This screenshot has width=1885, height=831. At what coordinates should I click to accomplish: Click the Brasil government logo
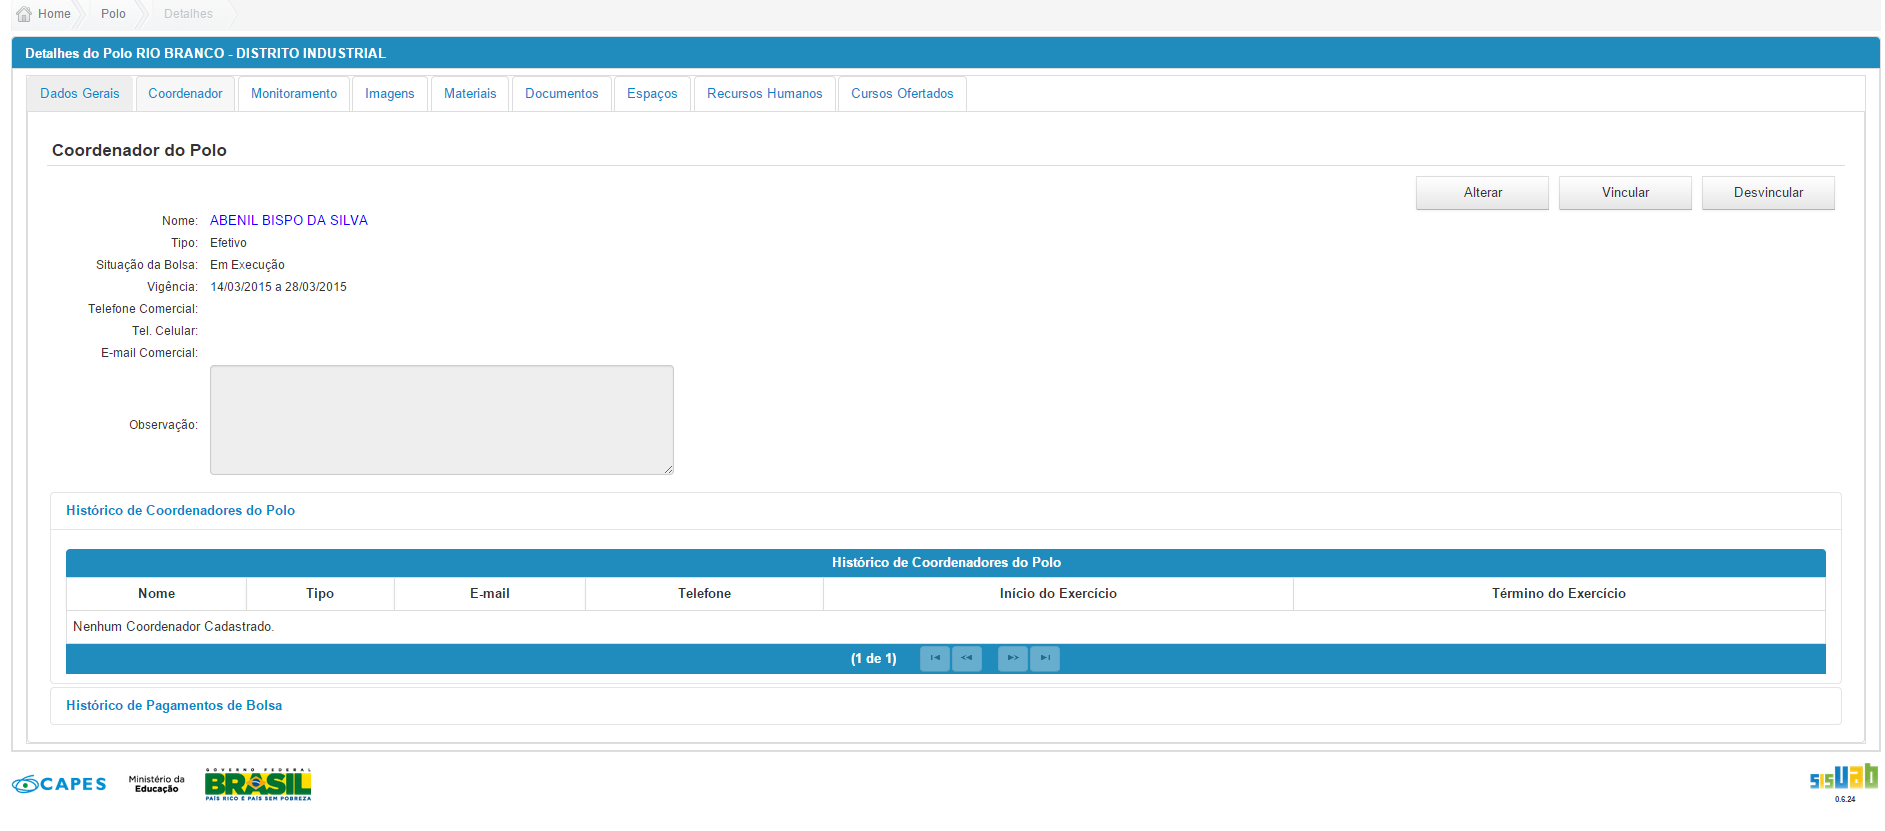coord(258,784)
